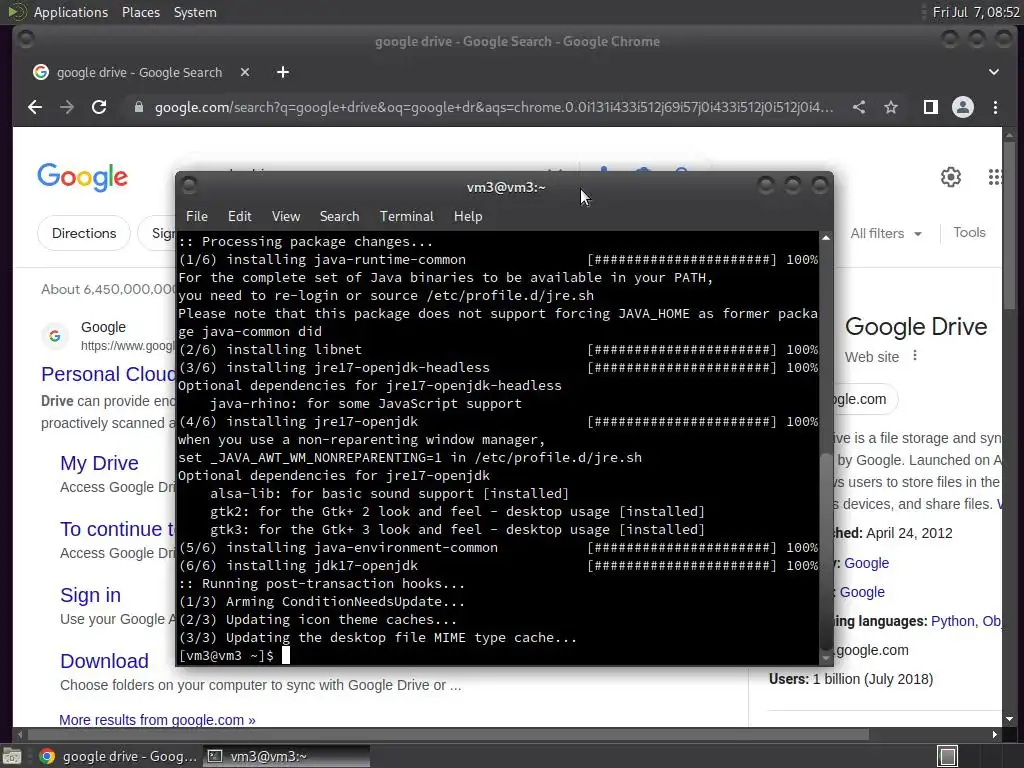The image size is (1024, 768).
Task: Click the workspace switcher in bottom panel
Action: coord(948,756)
